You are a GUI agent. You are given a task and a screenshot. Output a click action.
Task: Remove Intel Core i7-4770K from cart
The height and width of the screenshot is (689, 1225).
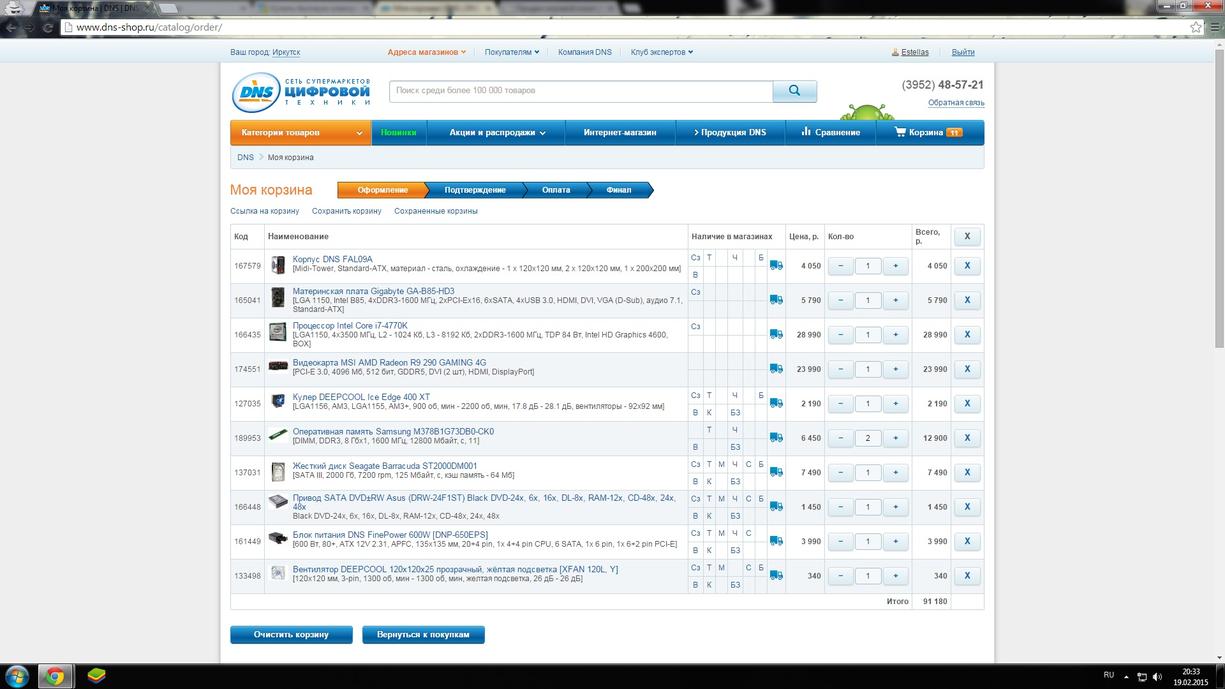point(967,335)
